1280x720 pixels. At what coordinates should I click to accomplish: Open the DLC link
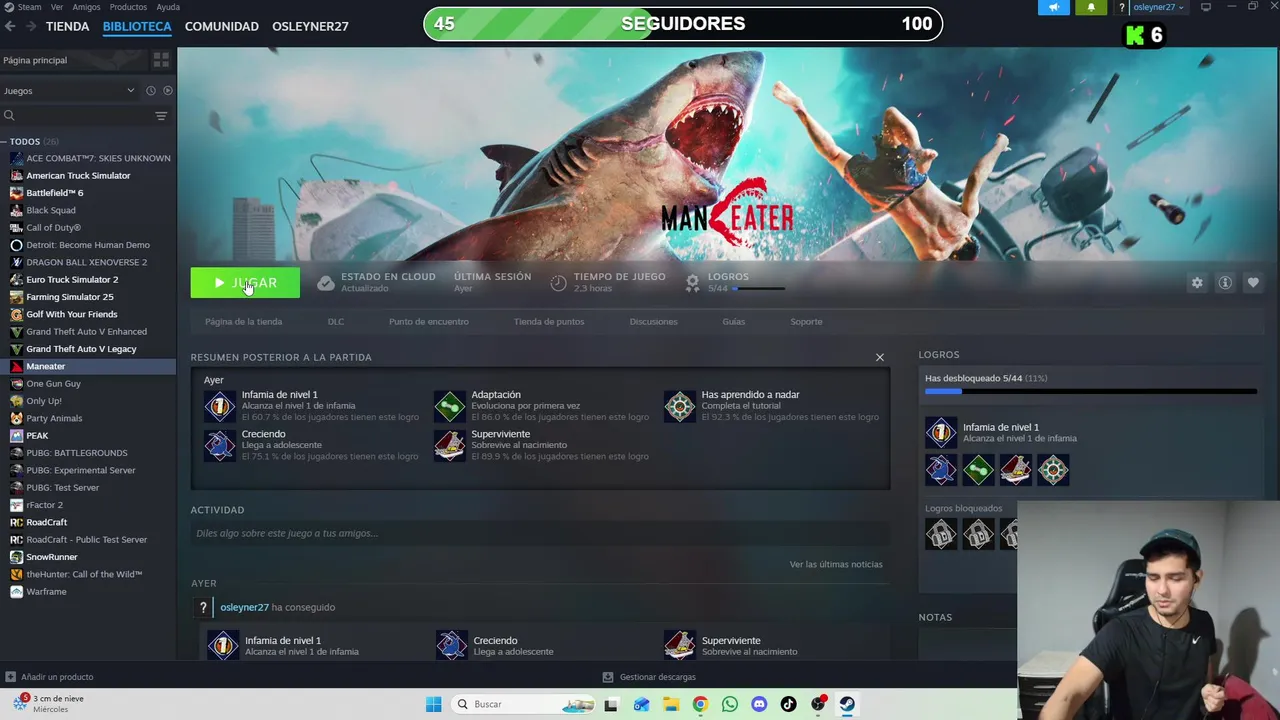[x=336, y=322]
